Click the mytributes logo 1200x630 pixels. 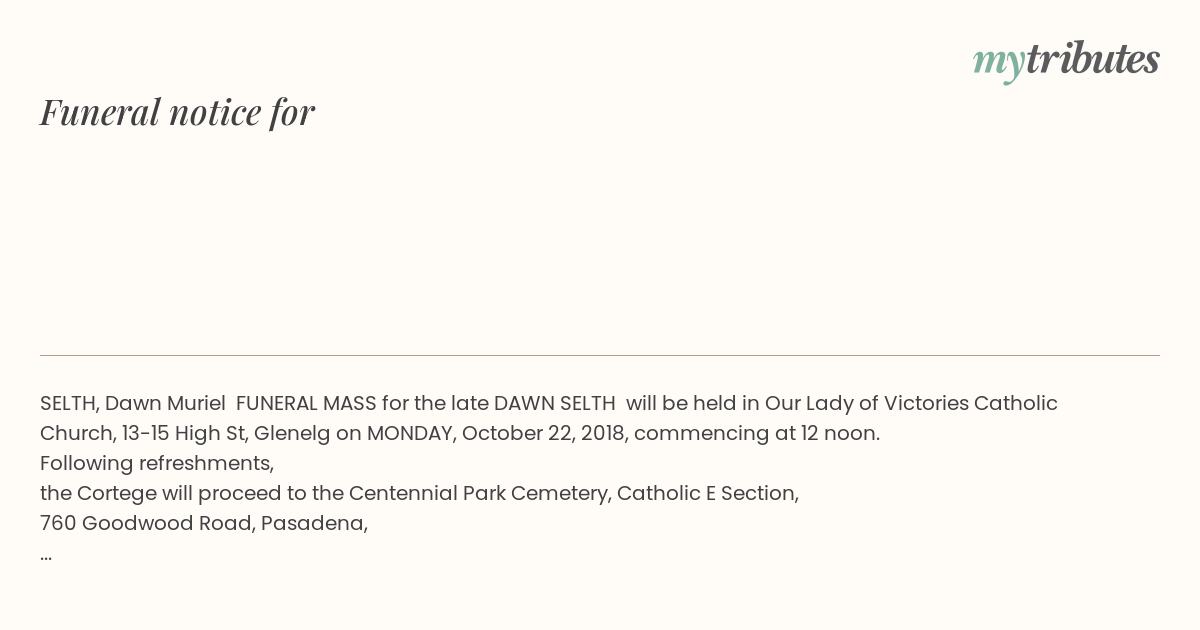coord(1066,60)
